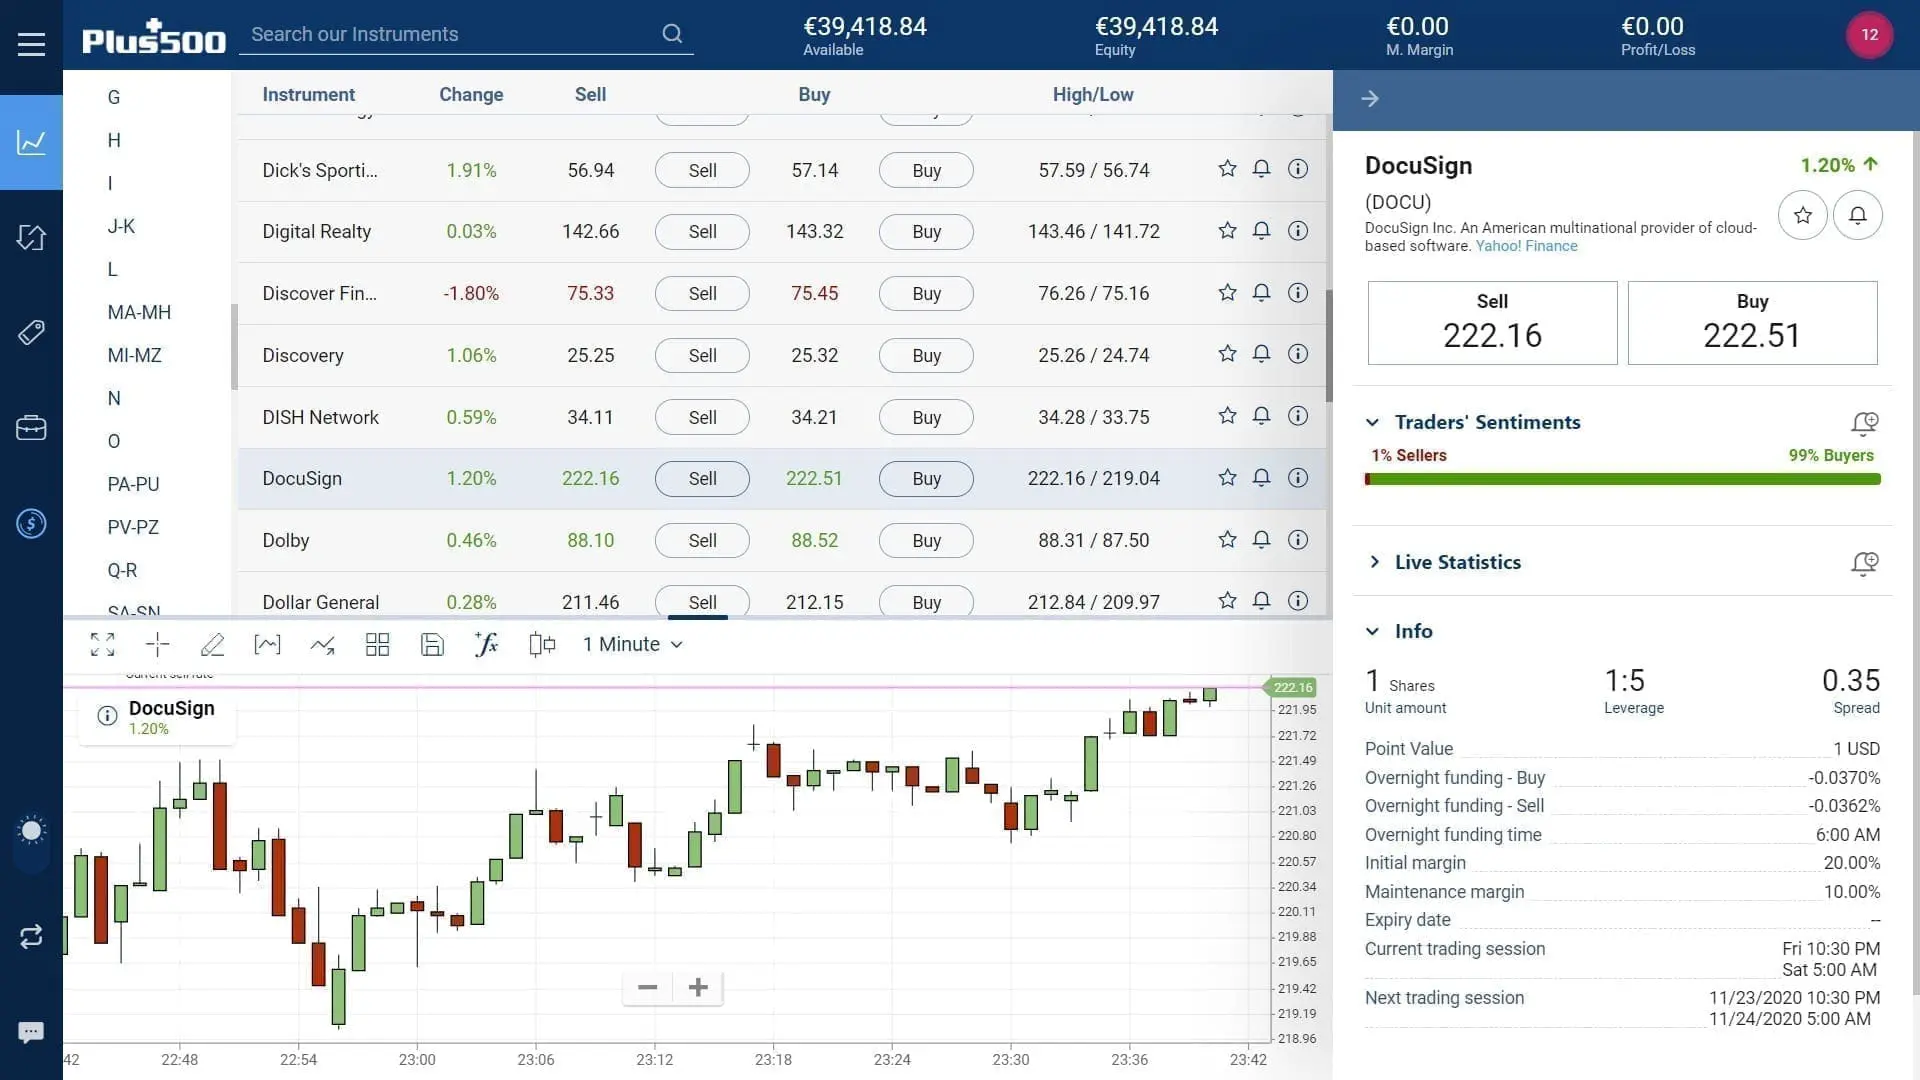The image size is (1920, 1080).
Task: Select the J-K letter category
Action: pos(121,226)
